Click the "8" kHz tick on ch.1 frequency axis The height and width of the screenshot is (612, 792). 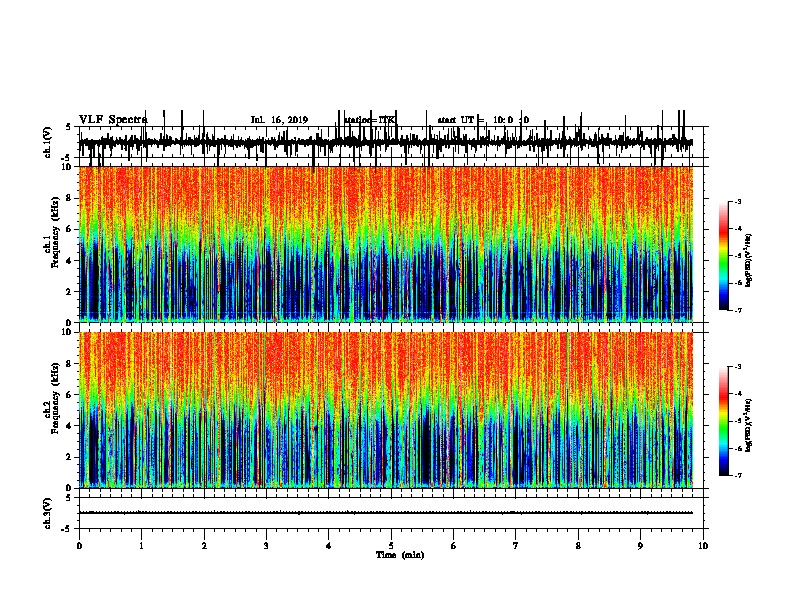[70, 198]
